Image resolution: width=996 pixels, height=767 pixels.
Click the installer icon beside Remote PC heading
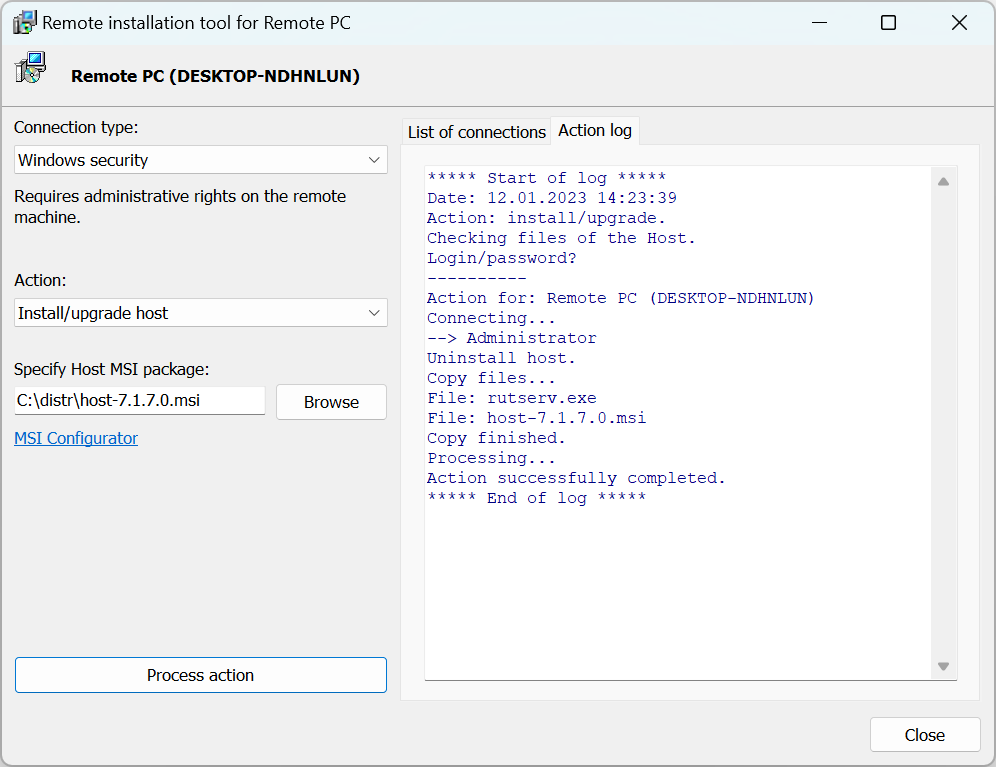pos(29,69)
